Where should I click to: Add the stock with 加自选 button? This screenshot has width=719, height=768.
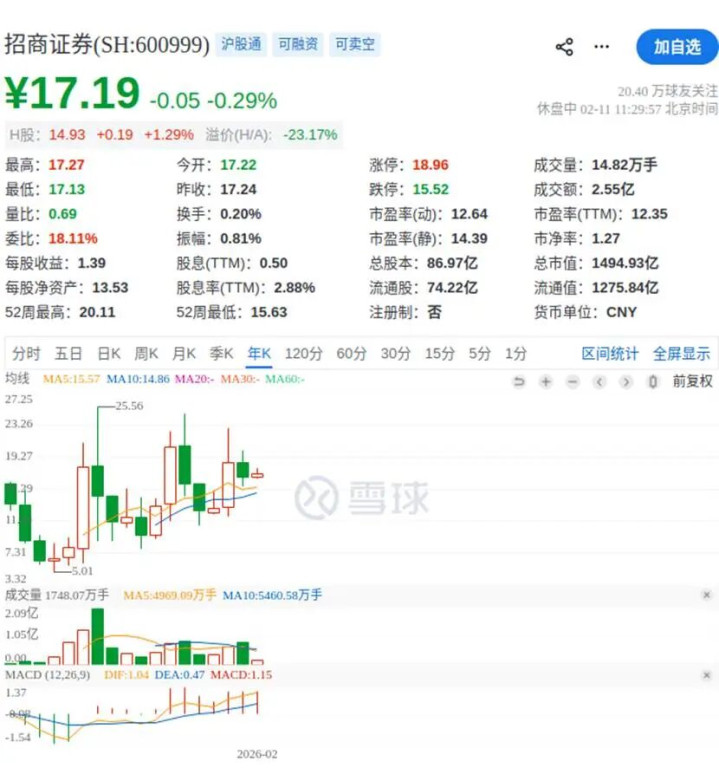tap(677, 47)
